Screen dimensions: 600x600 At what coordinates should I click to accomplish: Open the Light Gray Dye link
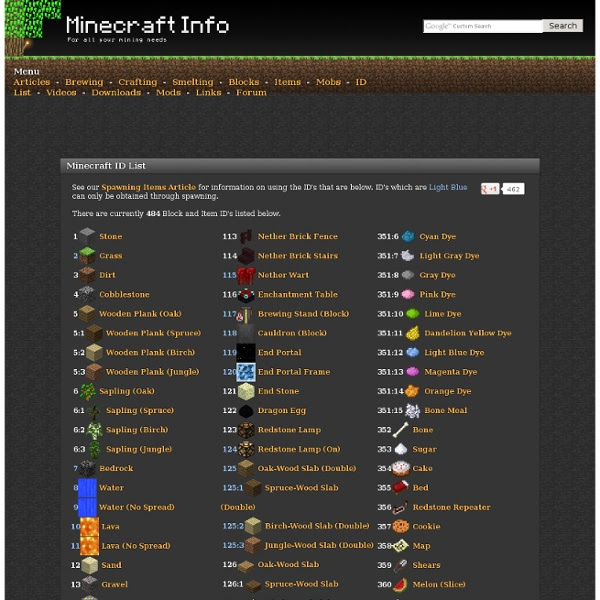[449, 256]
